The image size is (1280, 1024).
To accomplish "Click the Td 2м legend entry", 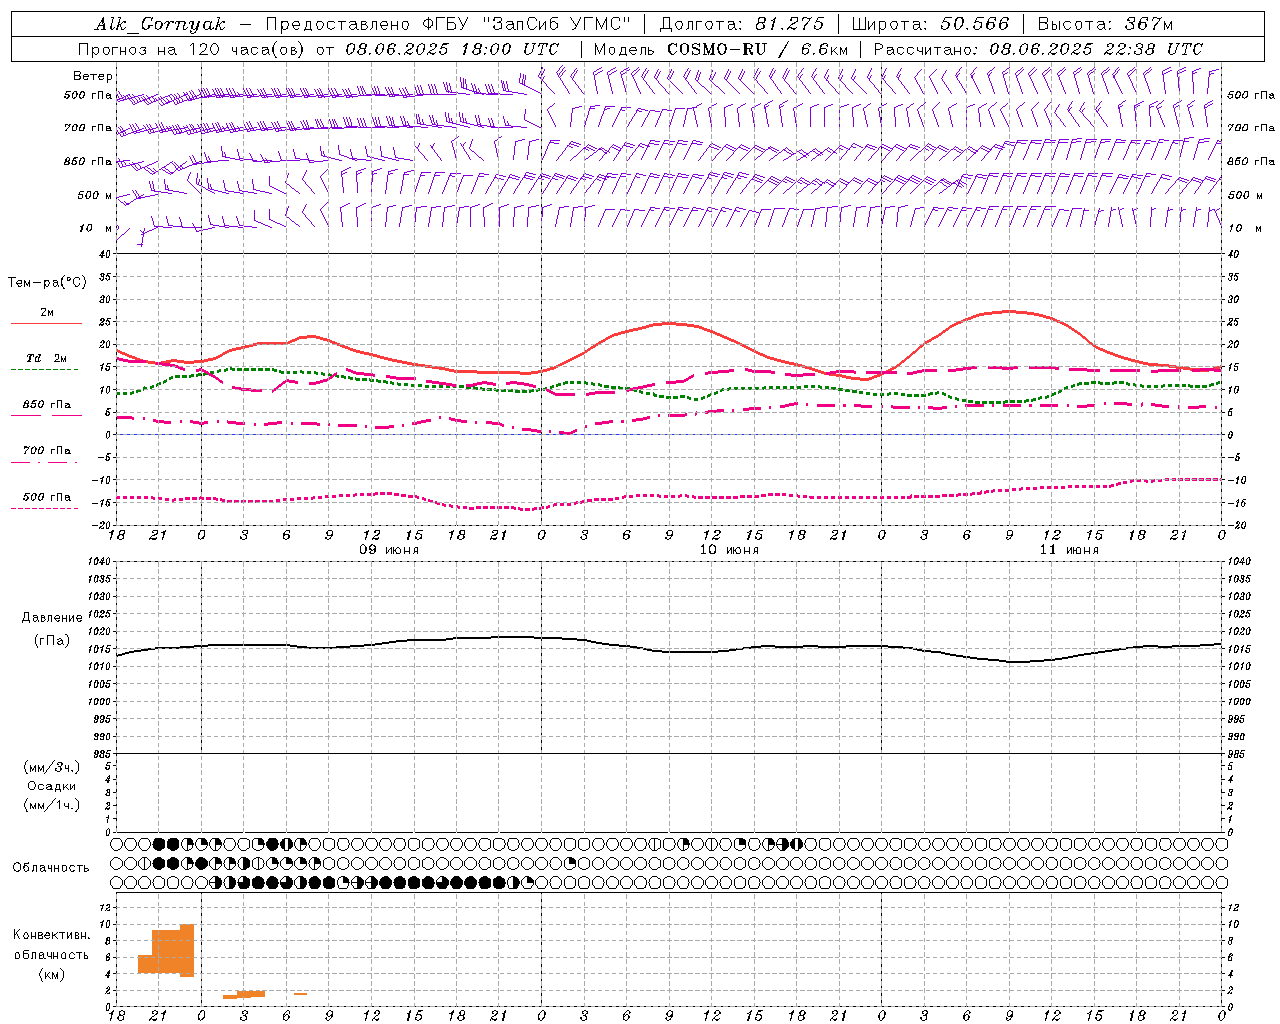I will point(46,358).
